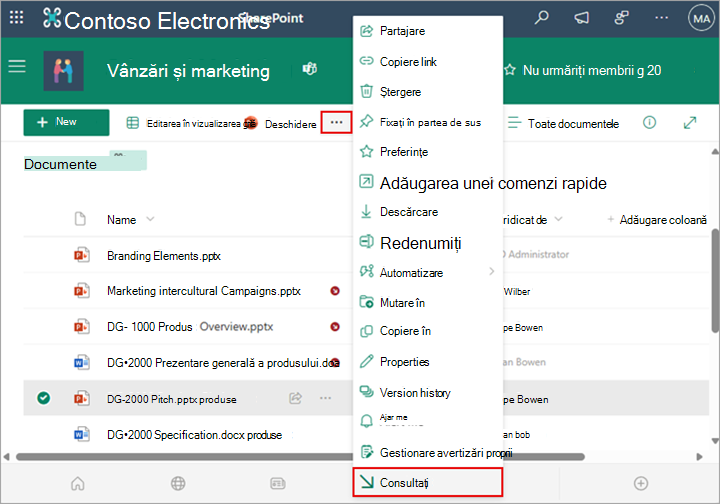Viewport: 720px width, 504px height.
Task: Open Version history from the menu
Action: coord(428,392)
